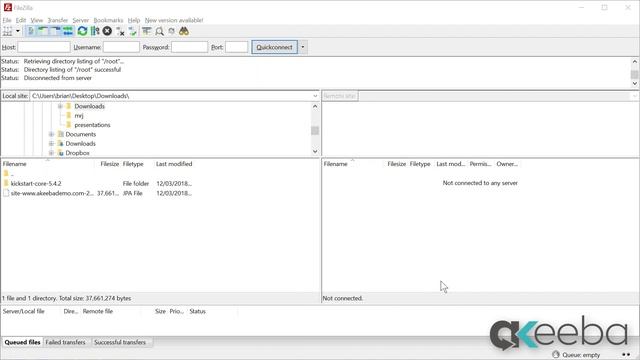The width and height of the screenshot is (640, 360).
Task: Select the presentations folder in tree
Action: click(92, 125)
